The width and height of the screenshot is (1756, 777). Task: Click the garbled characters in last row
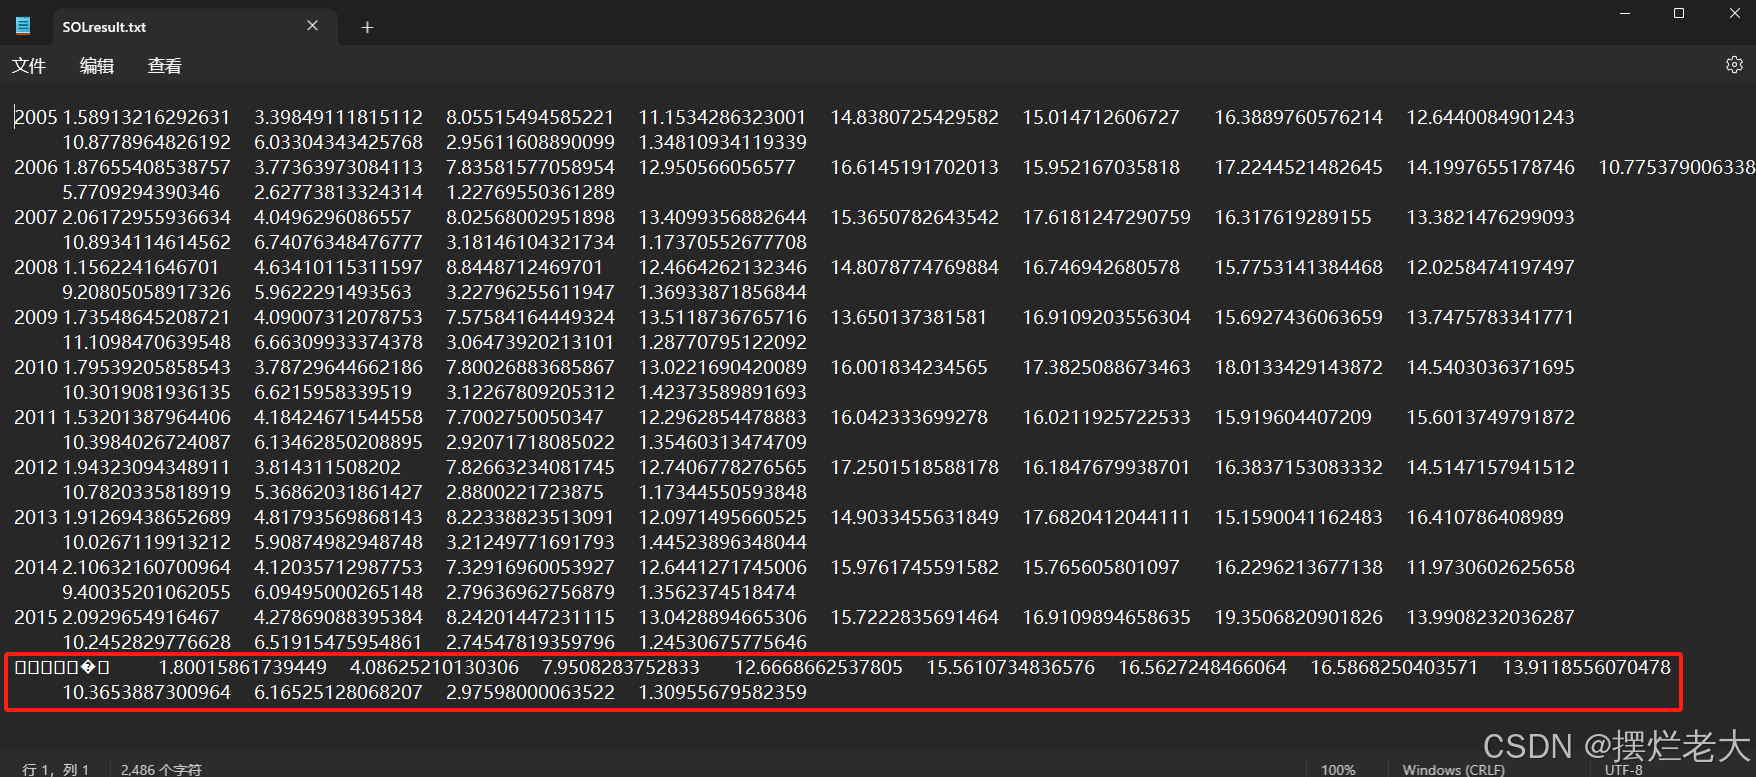pos(62,667)
